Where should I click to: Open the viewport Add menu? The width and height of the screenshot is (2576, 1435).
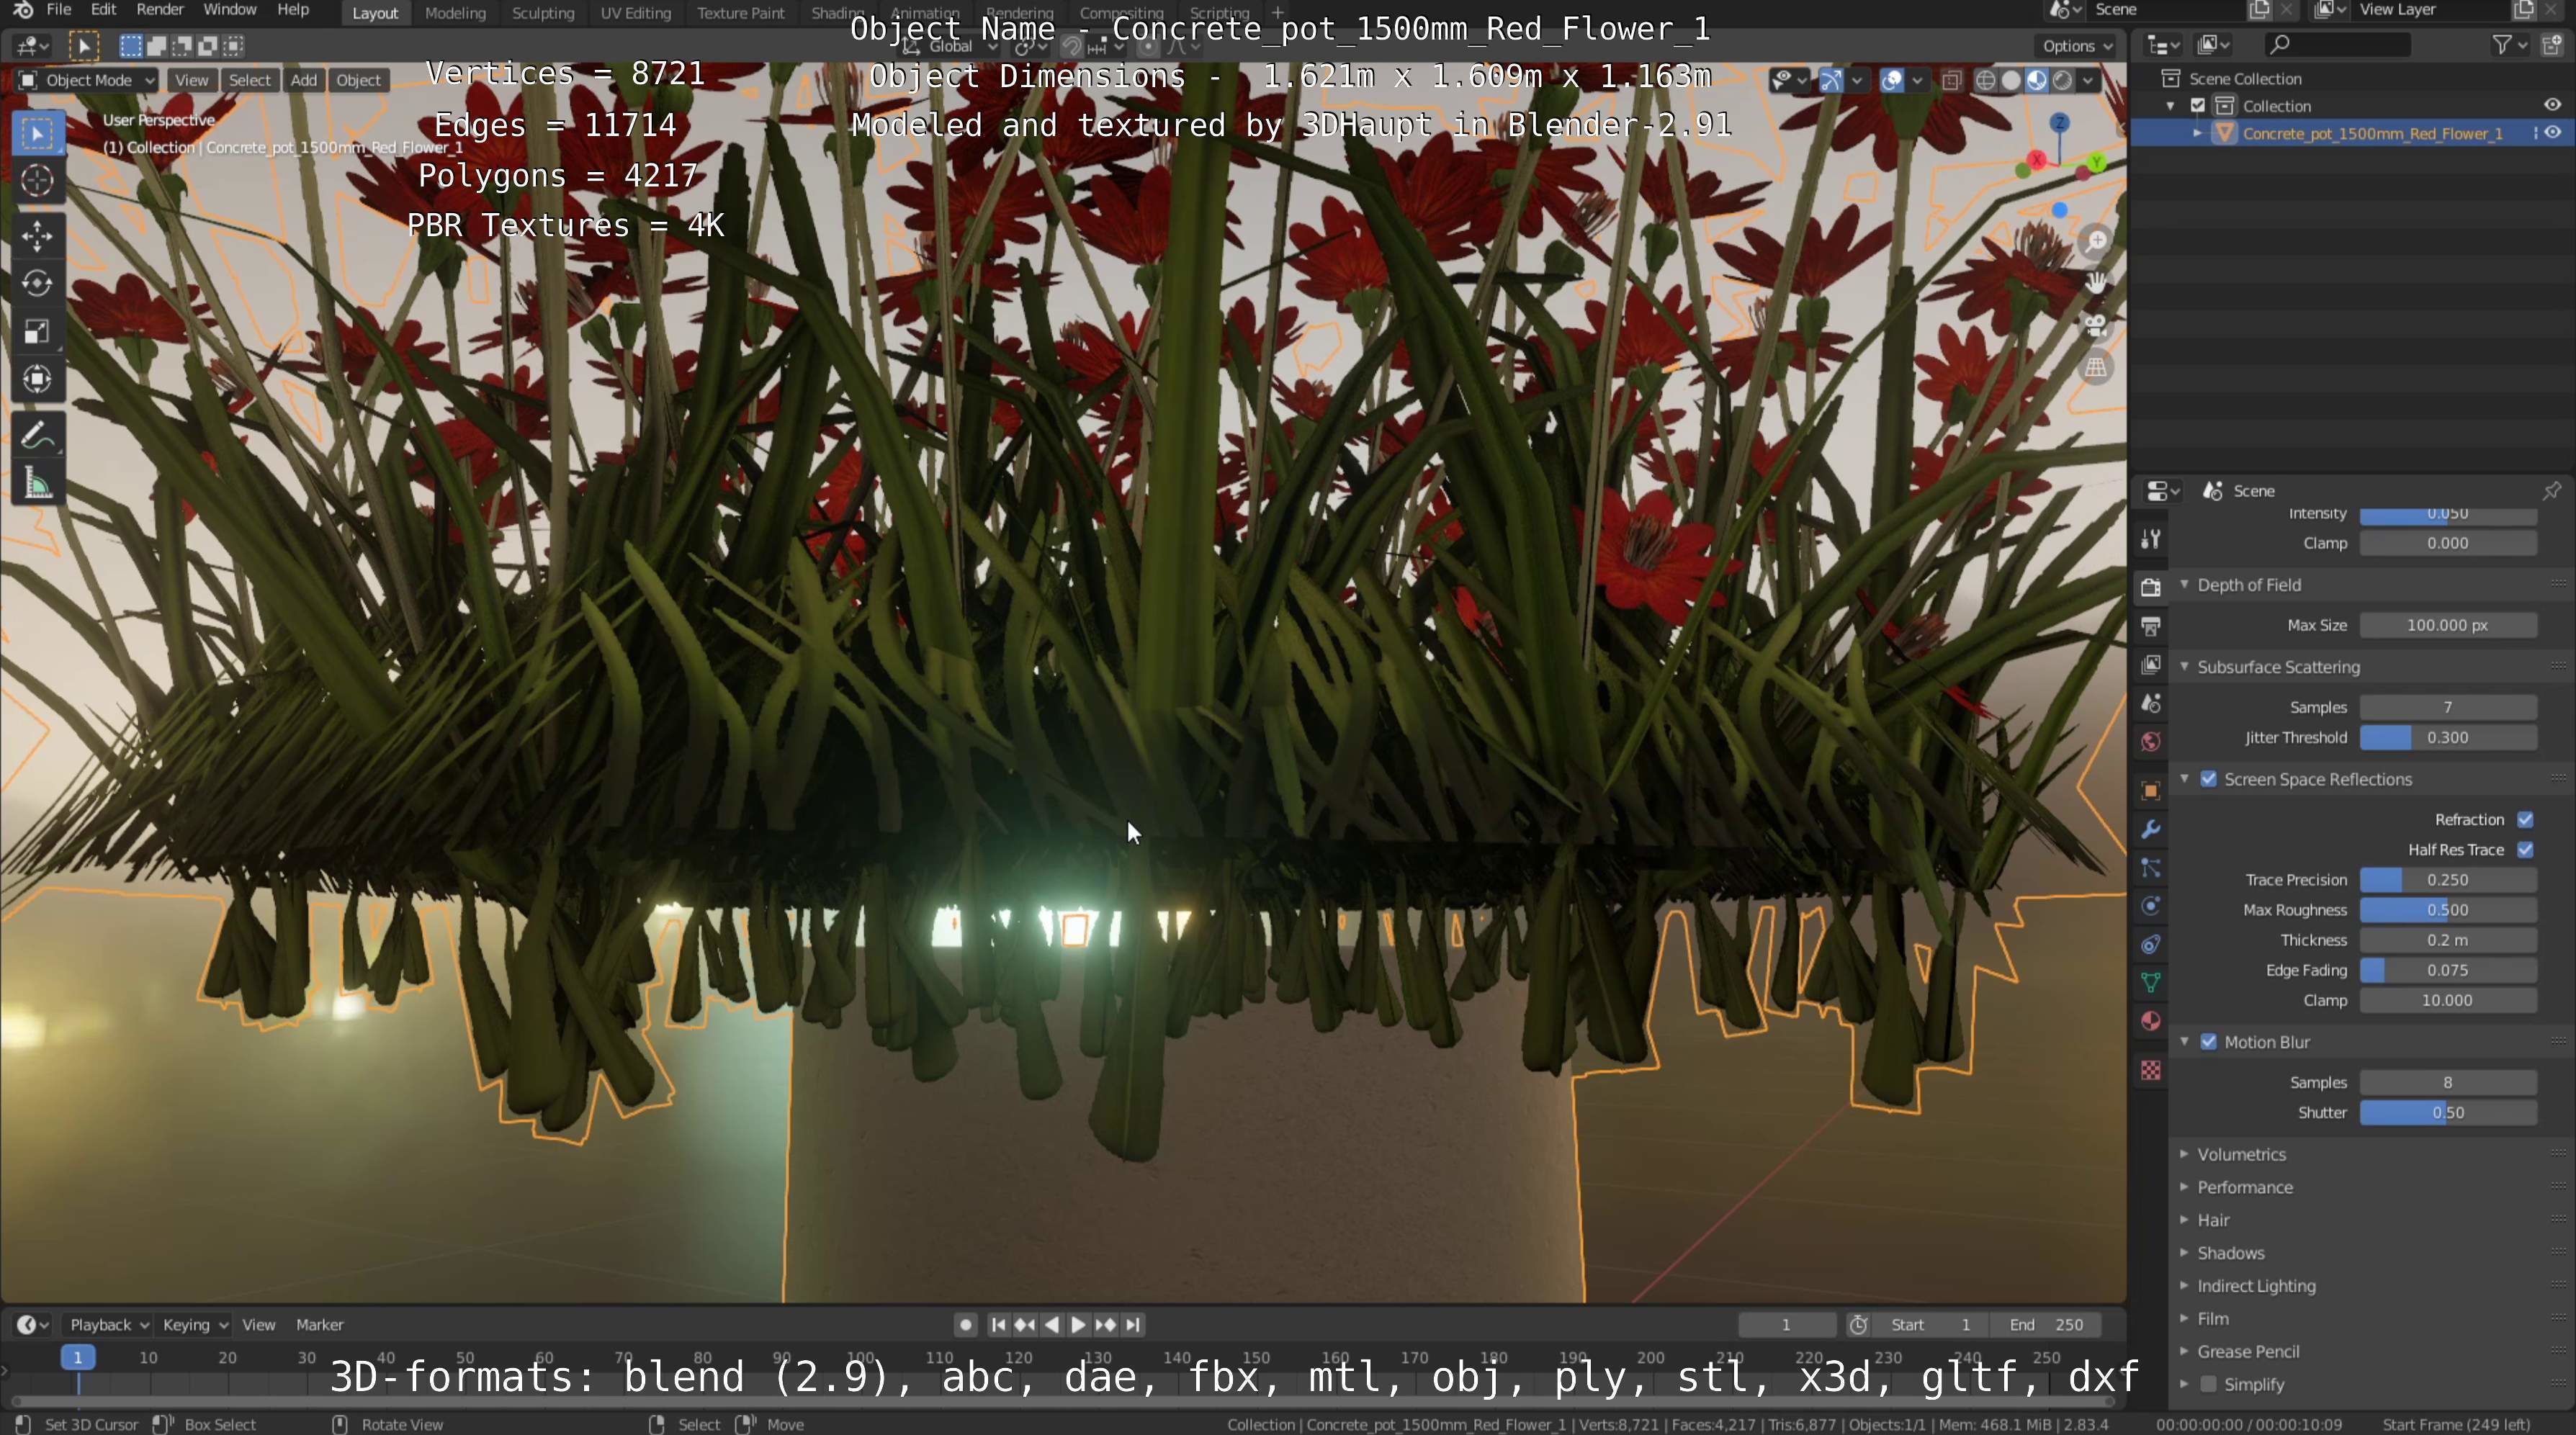point(303,80)
